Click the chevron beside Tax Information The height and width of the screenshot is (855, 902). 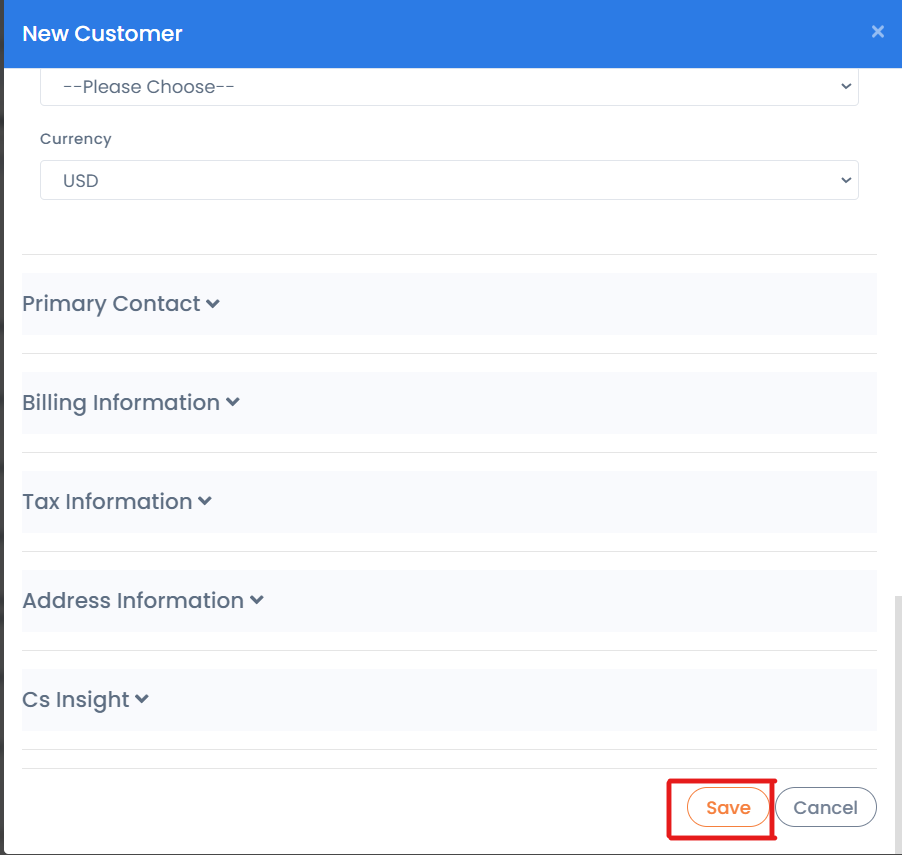[205, 501]
